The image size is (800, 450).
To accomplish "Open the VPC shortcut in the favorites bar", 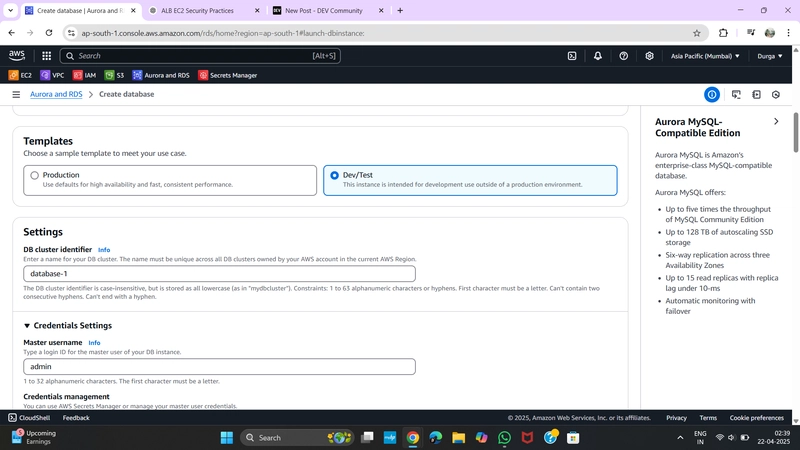I will (x=53, y=75).
